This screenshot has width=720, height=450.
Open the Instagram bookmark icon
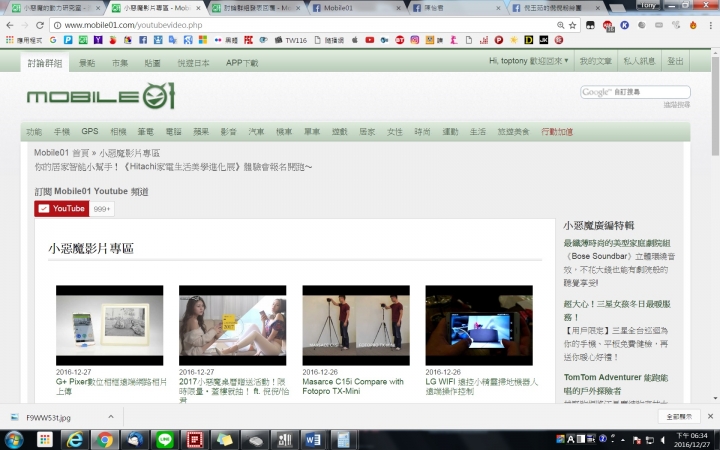point(415,40)
